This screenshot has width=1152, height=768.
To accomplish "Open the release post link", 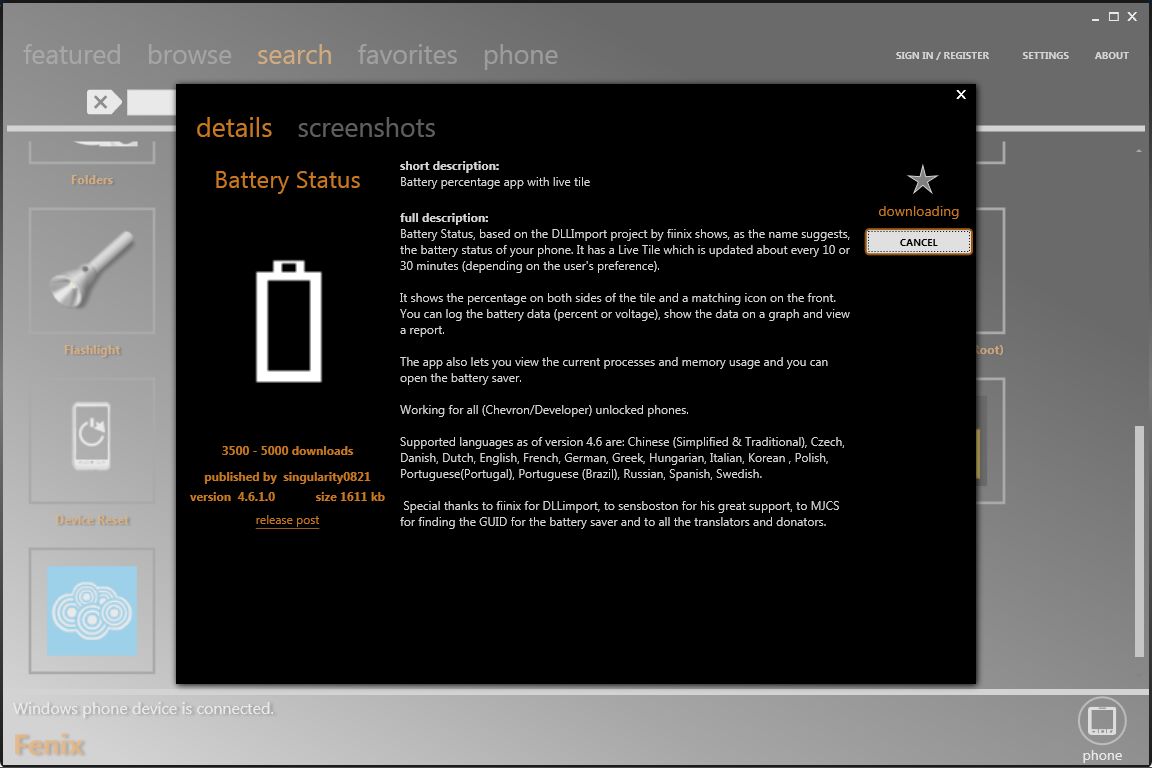I will click(x=287, y=520).
